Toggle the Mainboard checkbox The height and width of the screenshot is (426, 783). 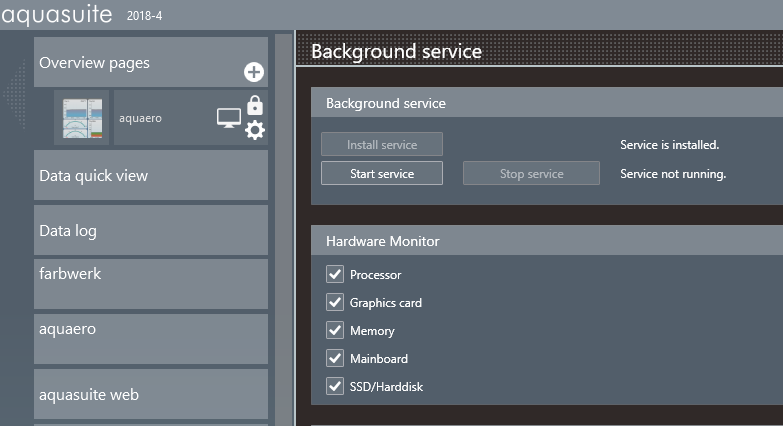pyautogui.click(x=335, y=359)
